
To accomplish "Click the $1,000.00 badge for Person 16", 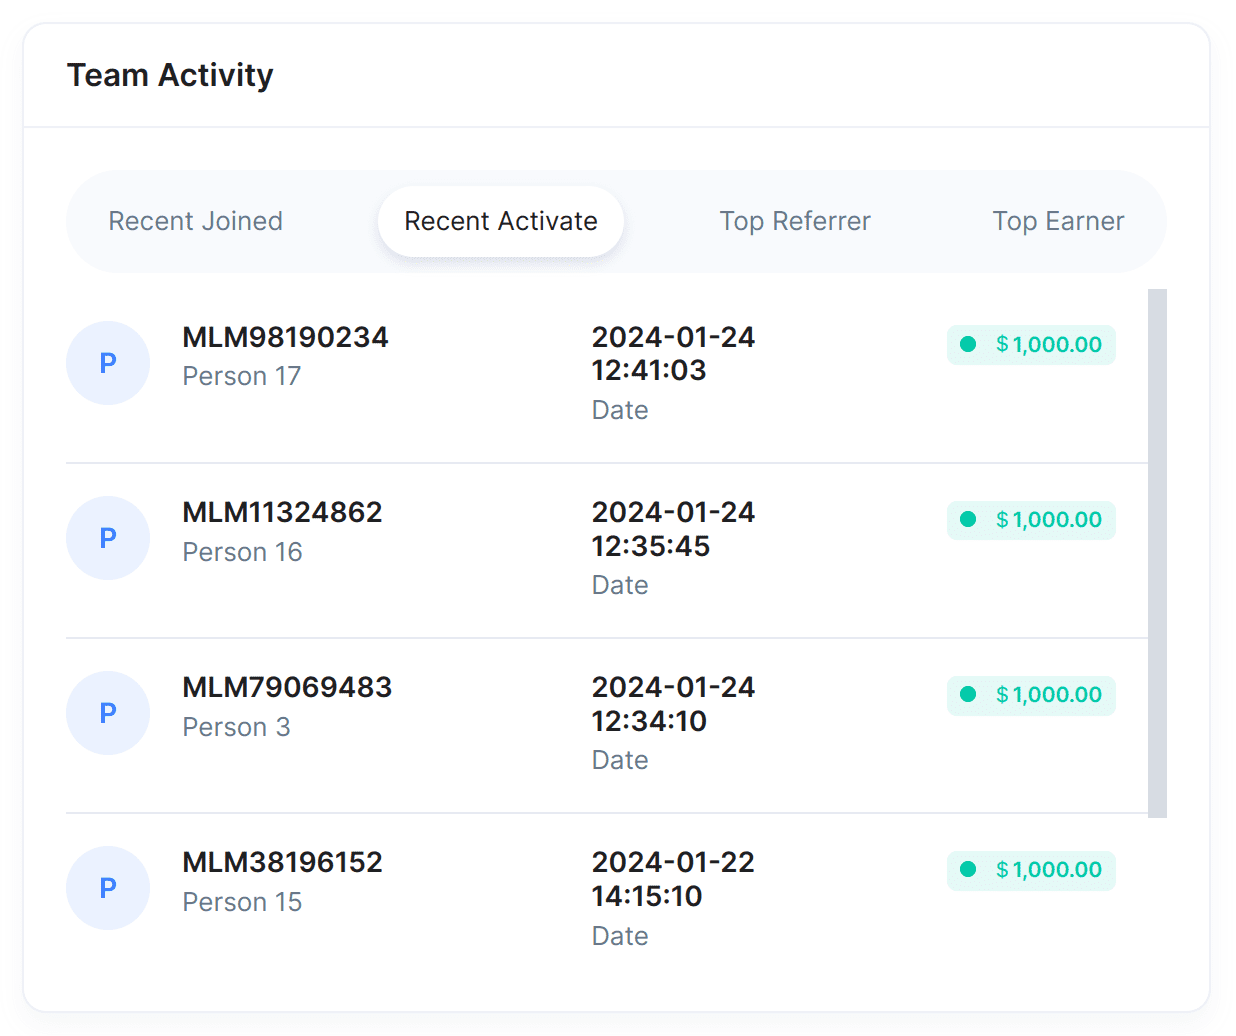I will [x=1031, y=520].
